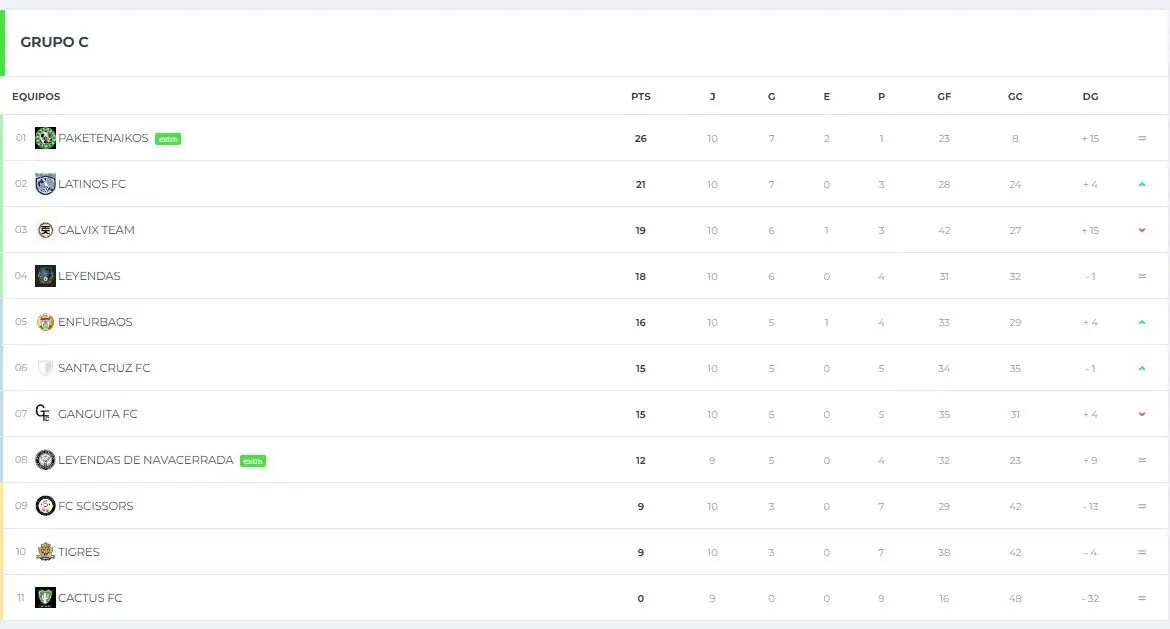Image resolution: width=1170 pixels, height=629 pixels.
Task: Click the GF column header
Action: click(944, 96)
